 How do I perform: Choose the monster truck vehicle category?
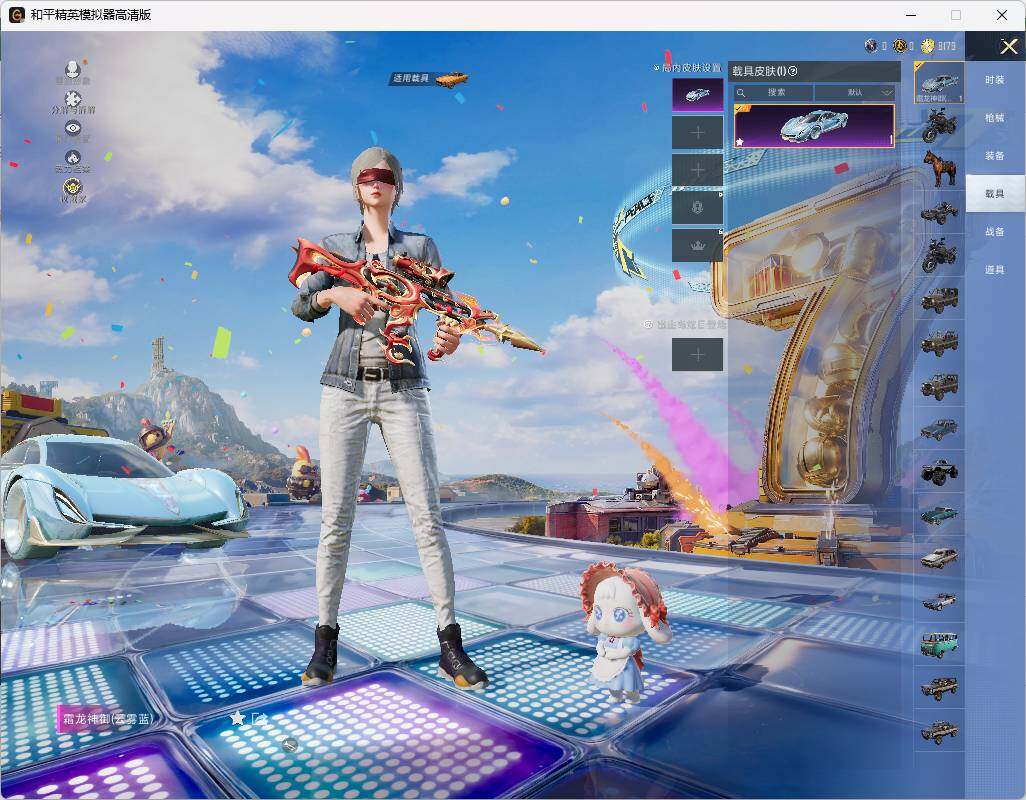coord(939,471)
